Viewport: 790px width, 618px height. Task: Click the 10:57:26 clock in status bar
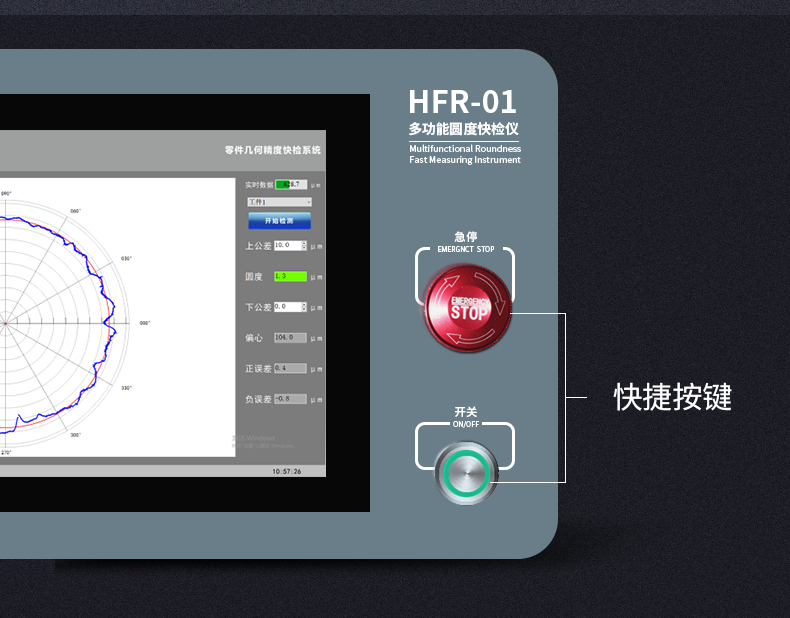[286, 471]
